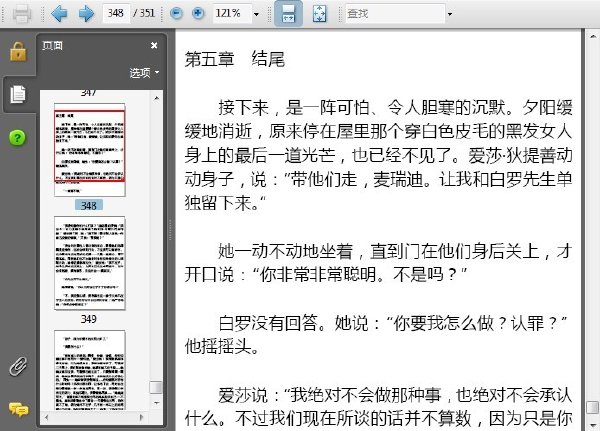
Task: Open the page thumbnails panel icon
Action: (18, 94)
